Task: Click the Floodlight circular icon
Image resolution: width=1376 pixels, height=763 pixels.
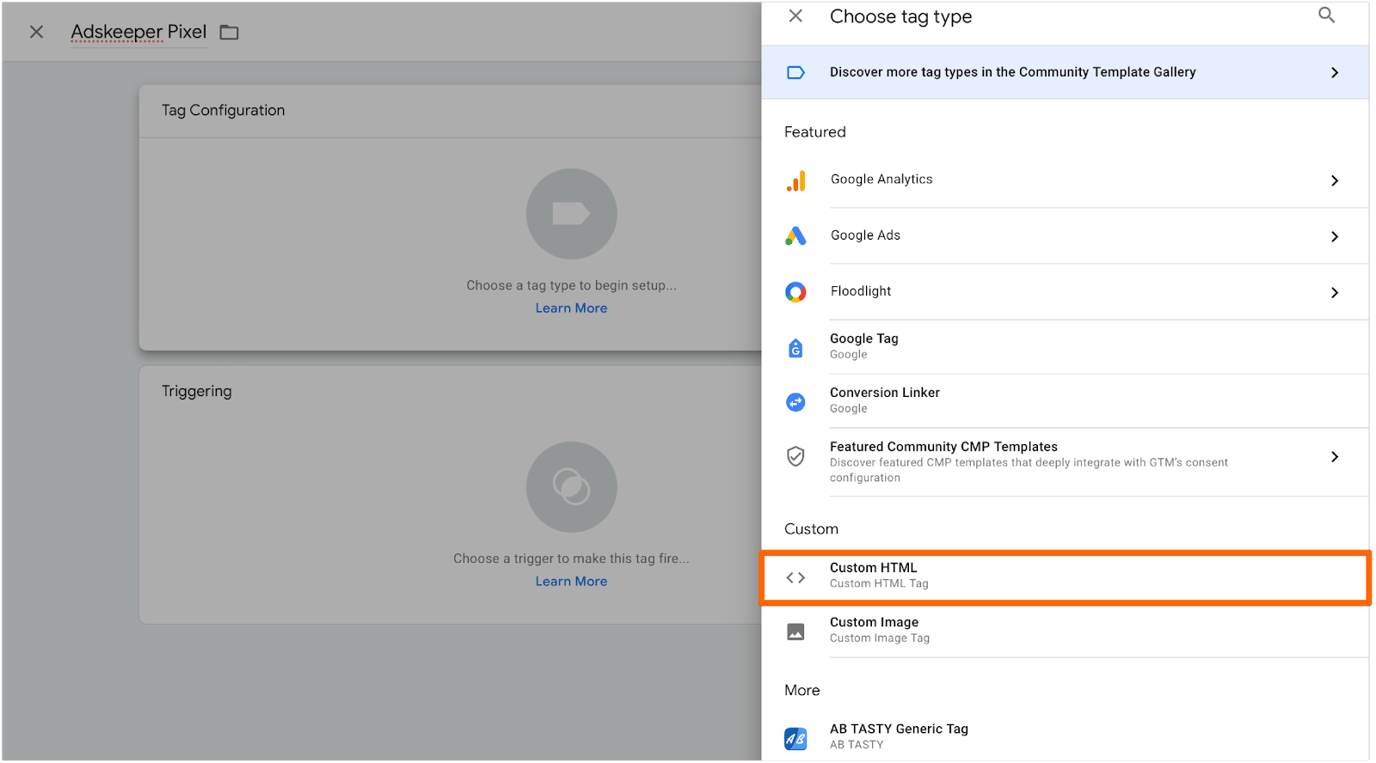Action: click(x=795, y=291)
